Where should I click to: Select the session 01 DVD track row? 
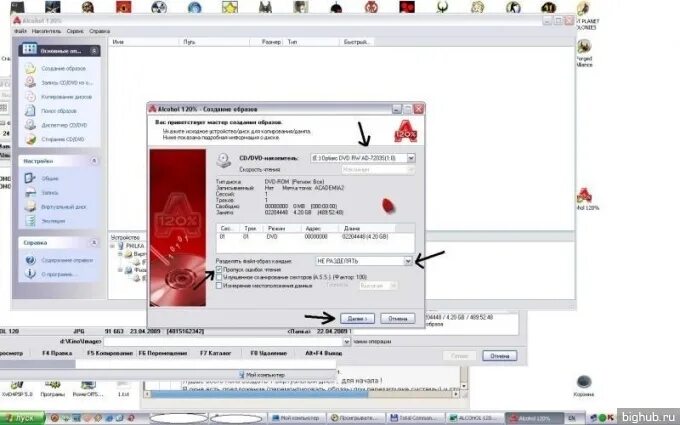(315, 237)
